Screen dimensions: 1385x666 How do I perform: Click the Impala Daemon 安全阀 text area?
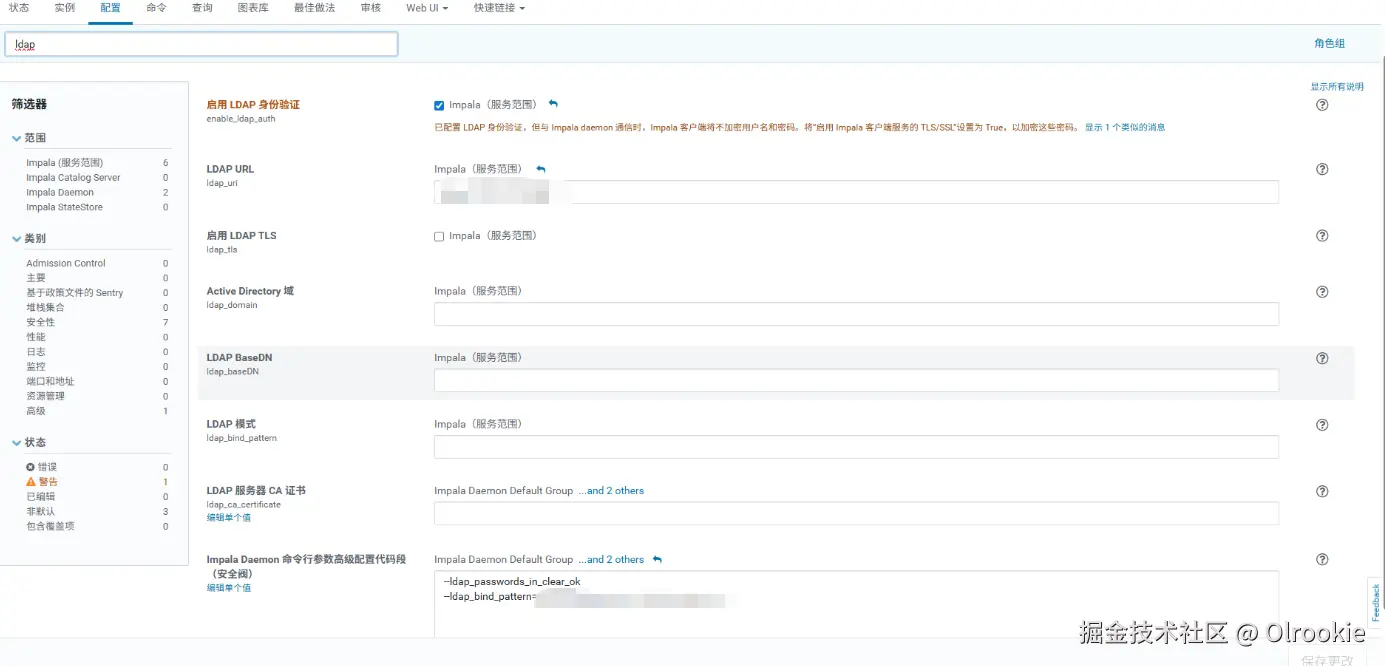tap(856, 604)
